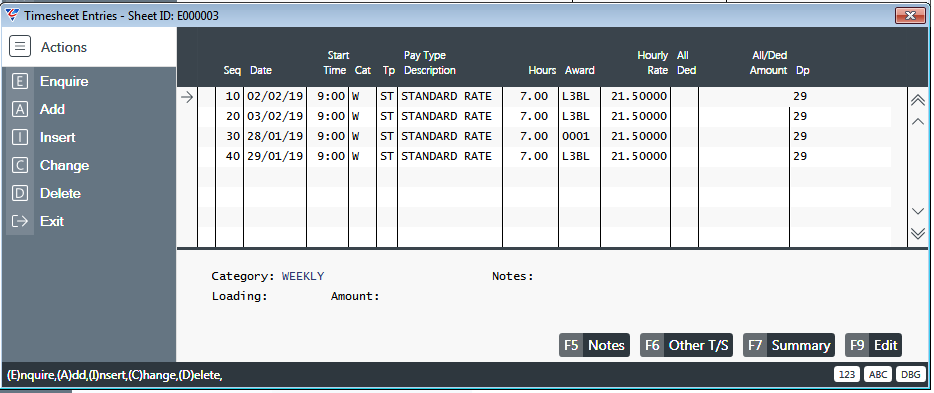Click the F5 Notes button
Viewport: 934px width, 393px height.
pyautogui.click(x=594, y=345)
